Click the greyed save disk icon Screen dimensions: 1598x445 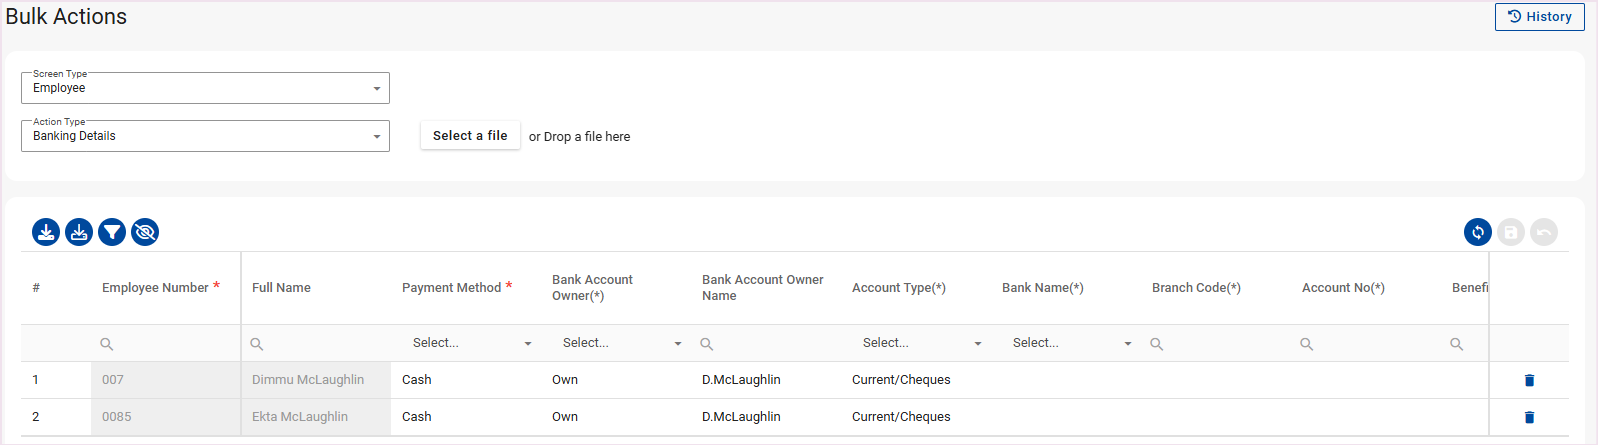(x=1510, y=232)
